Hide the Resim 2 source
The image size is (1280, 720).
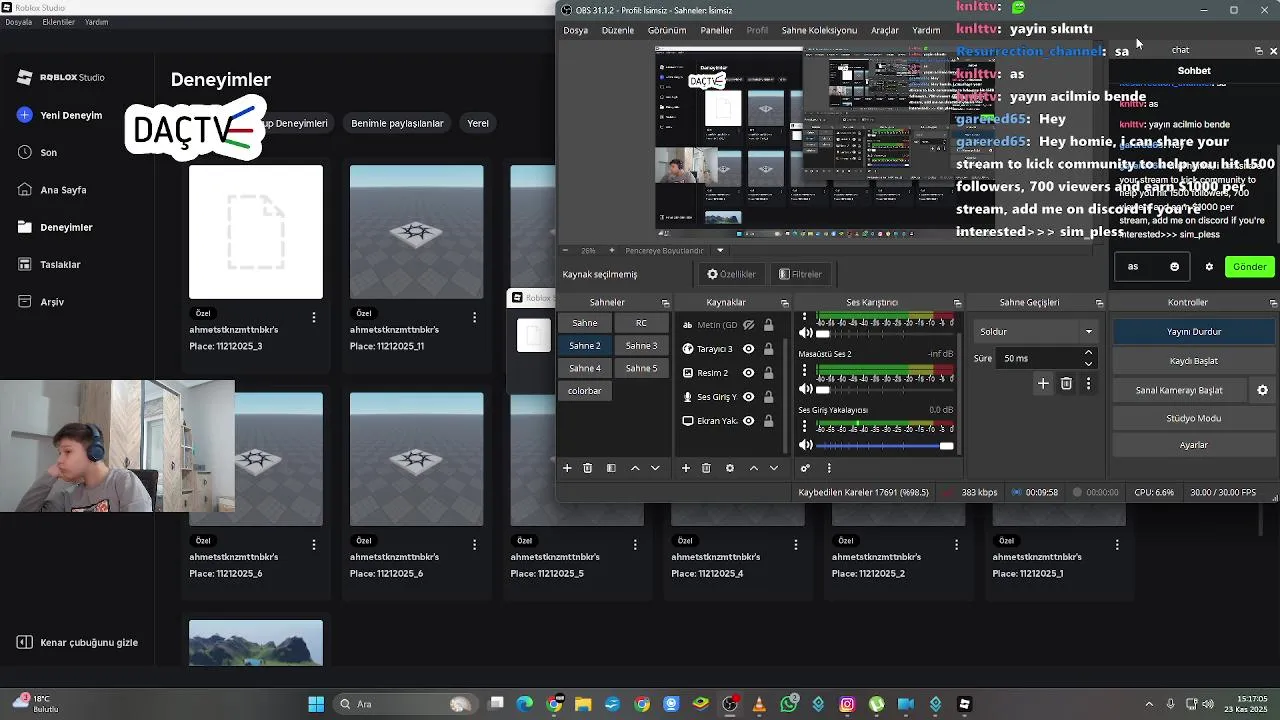click(x=748, y=373)
